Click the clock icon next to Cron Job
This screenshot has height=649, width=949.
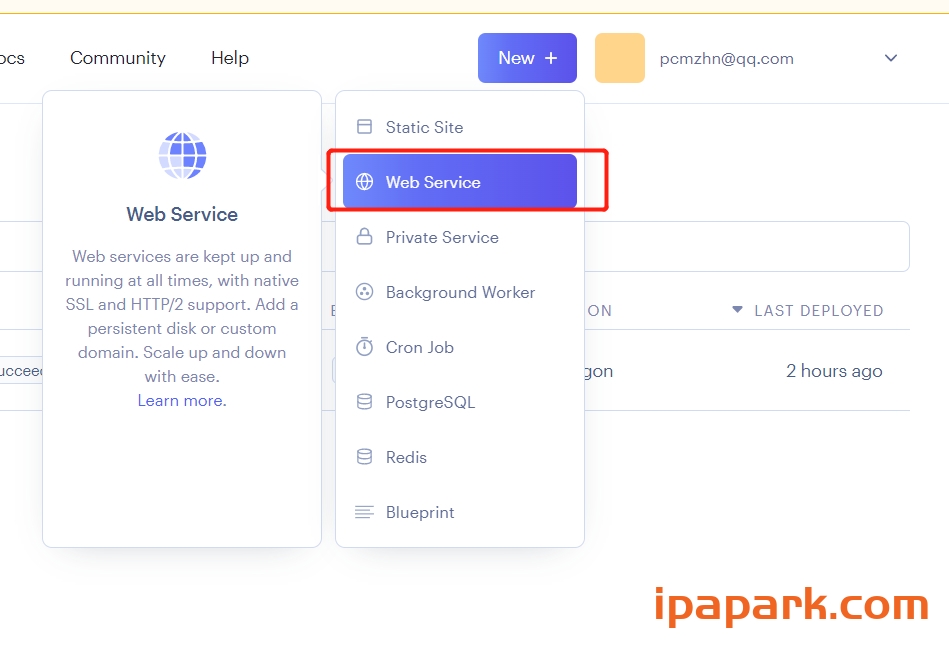click(x=364, y=347)
